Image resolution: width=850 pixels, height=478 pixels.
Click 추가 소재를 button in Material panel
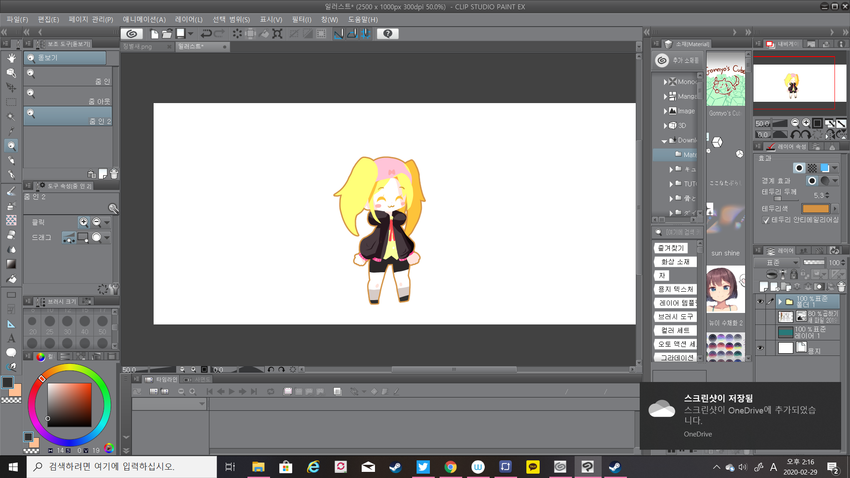coord(677,61)
